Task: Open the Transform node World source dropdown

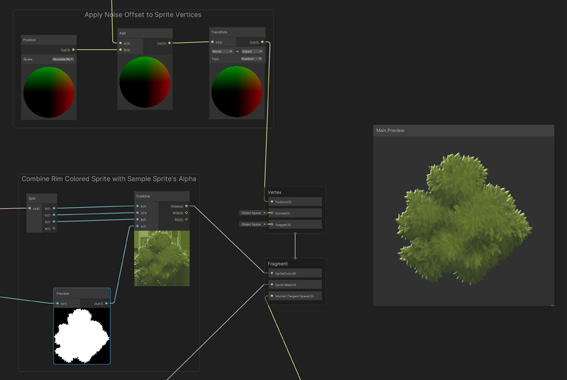Action: 222,51
